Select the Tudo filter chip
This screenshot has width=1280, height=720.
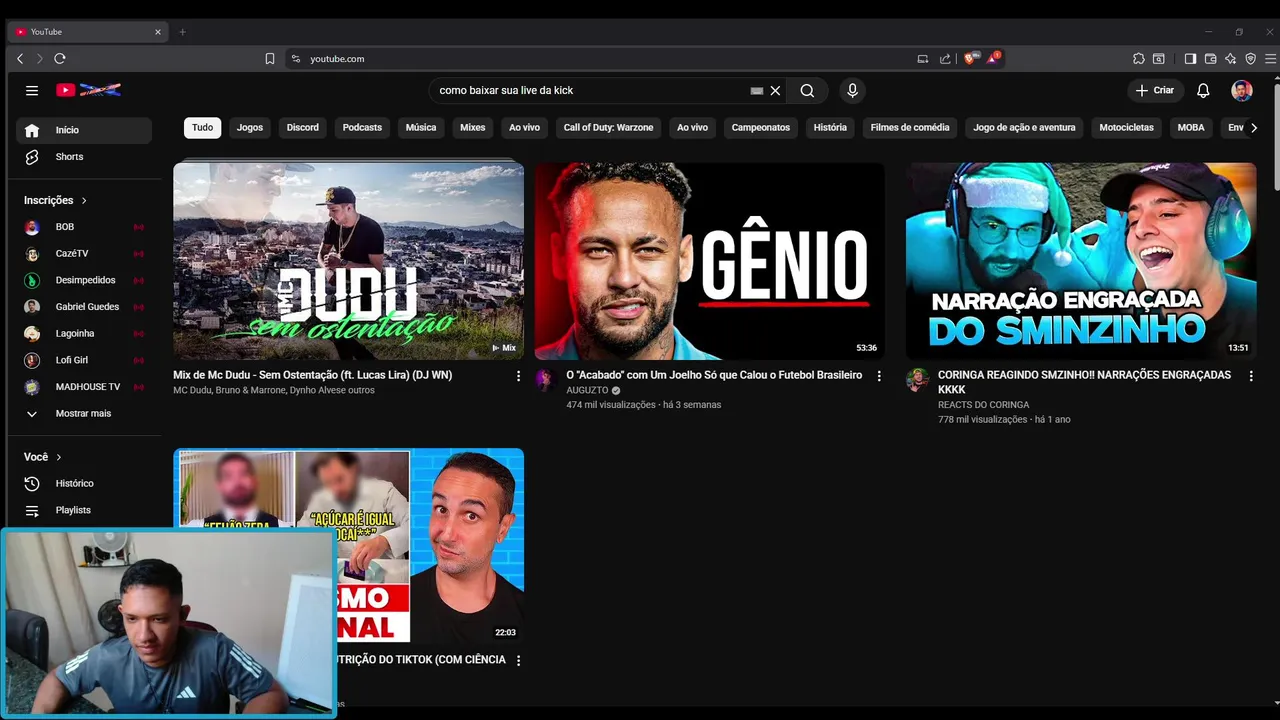[202, 128]
